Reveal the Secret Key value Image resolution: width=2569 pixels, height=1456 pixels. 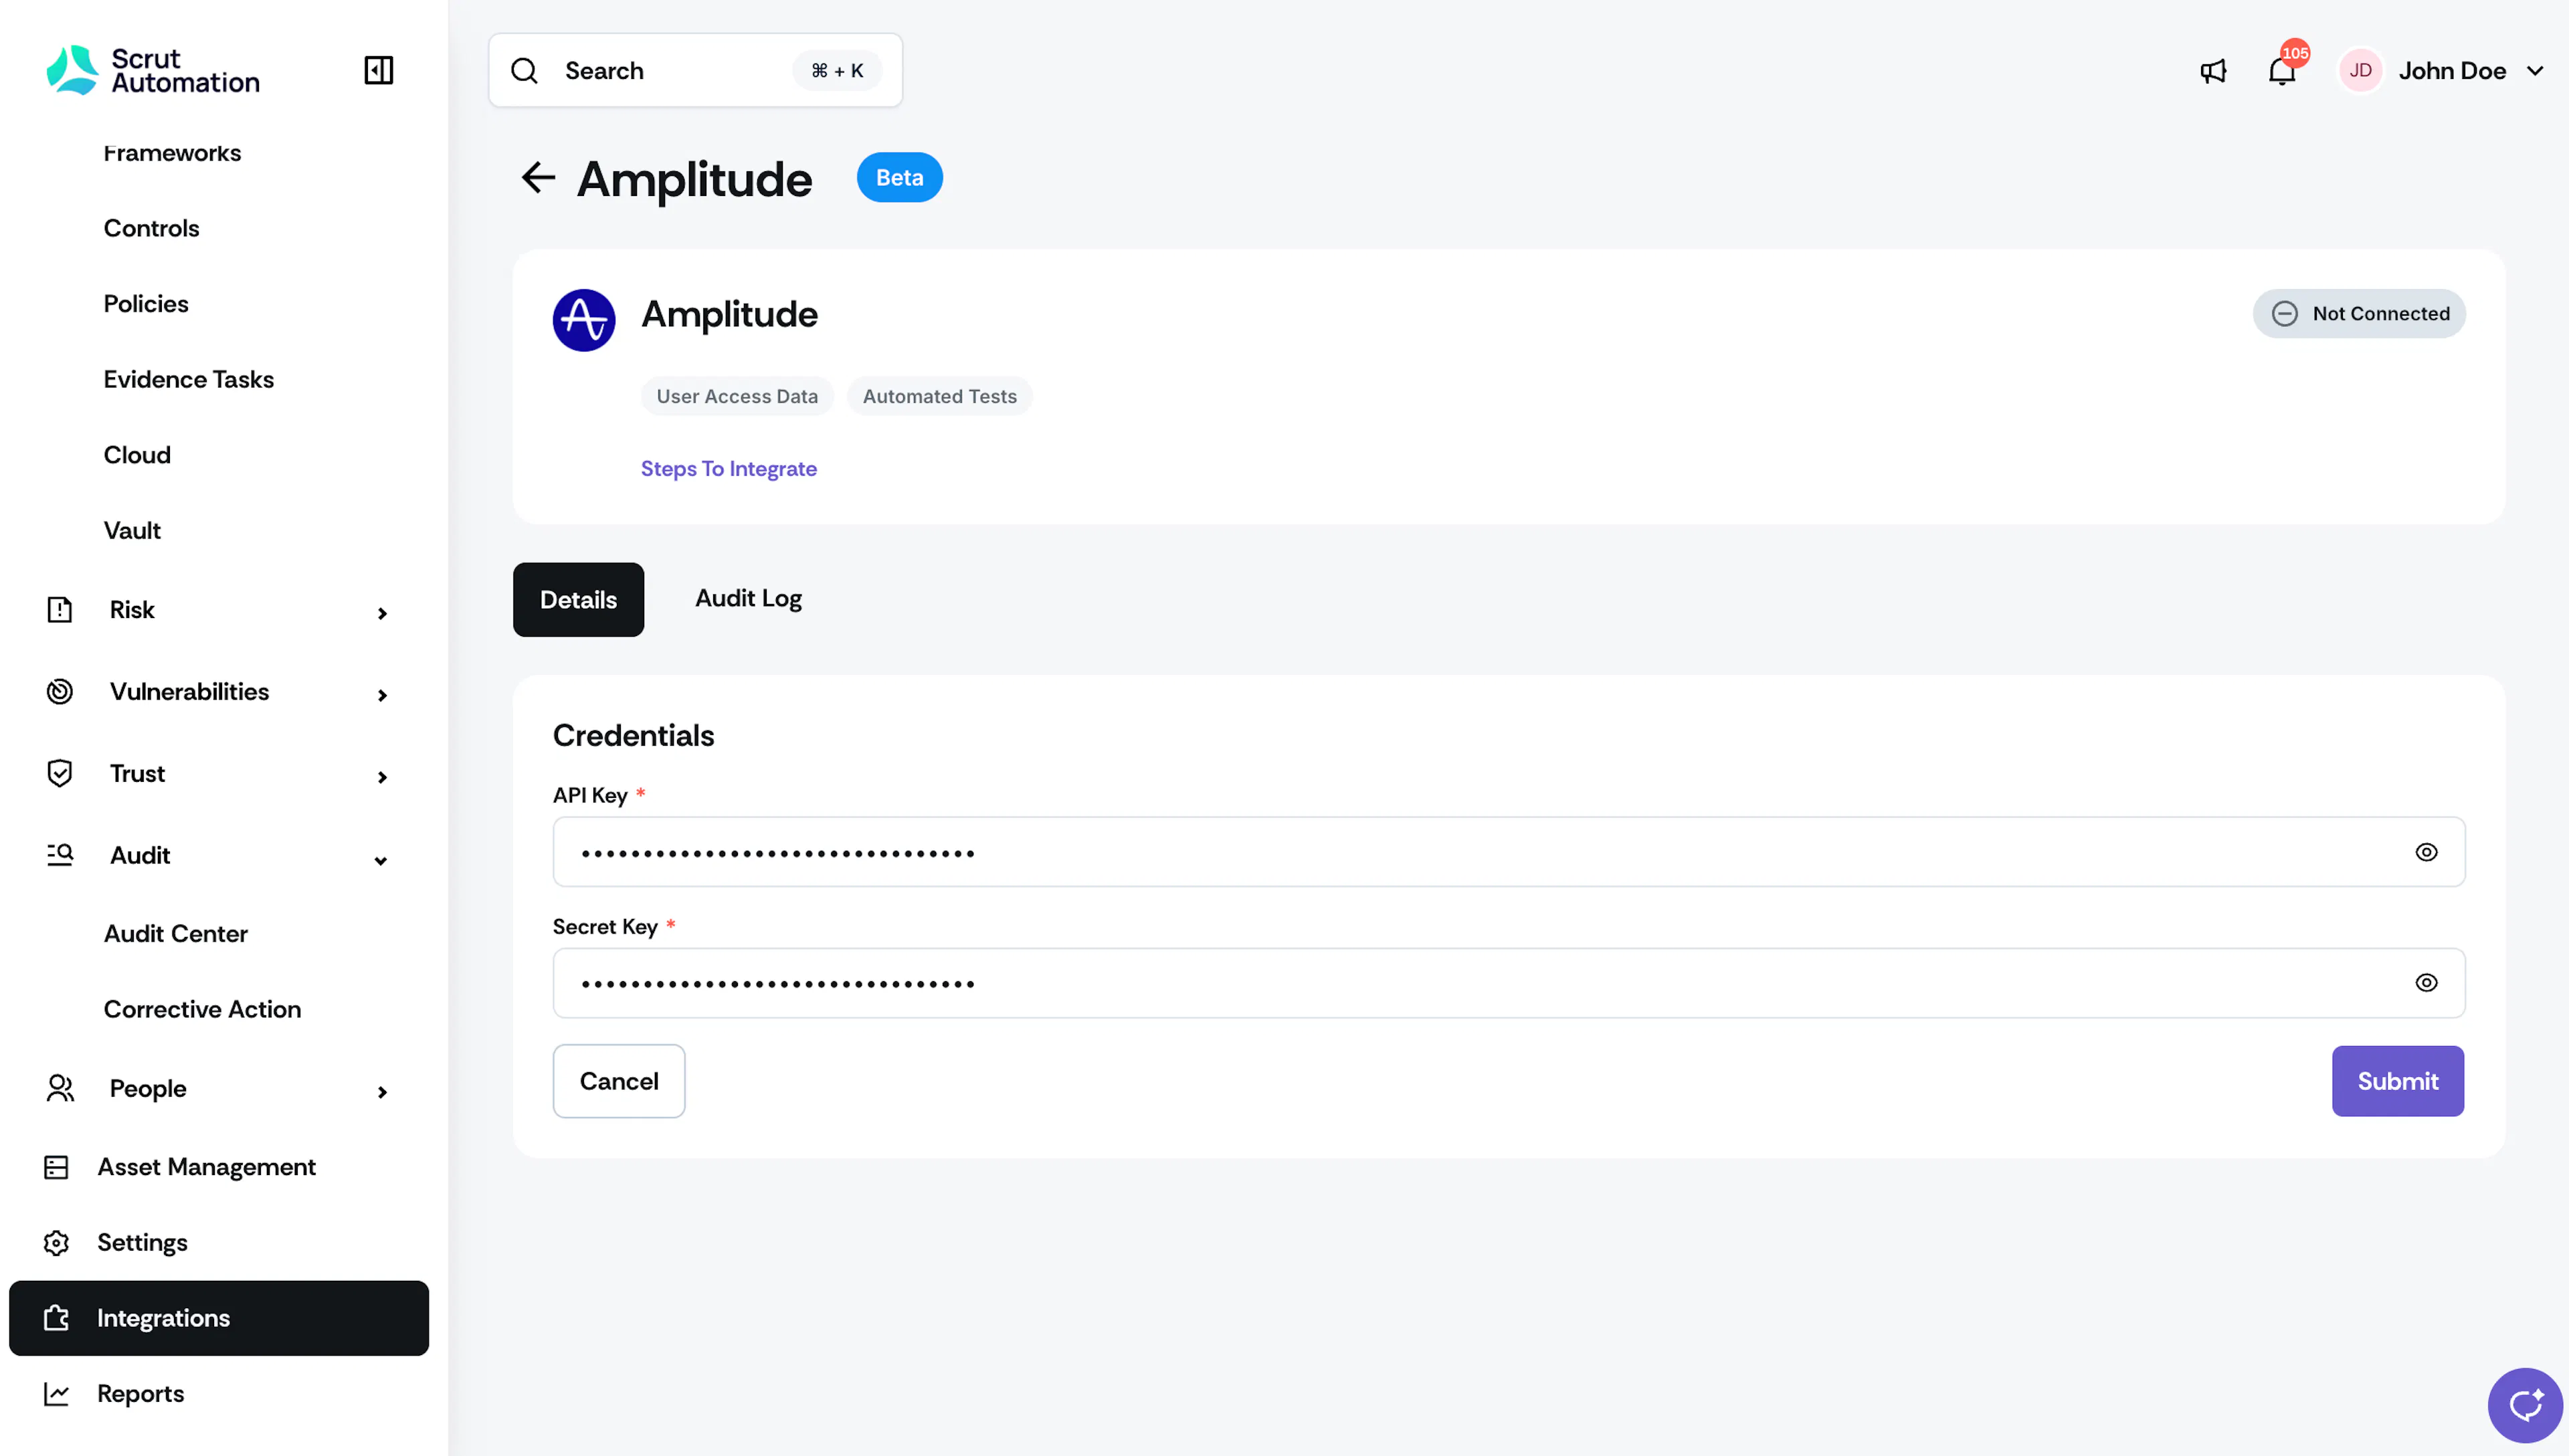coord(2425,983)
